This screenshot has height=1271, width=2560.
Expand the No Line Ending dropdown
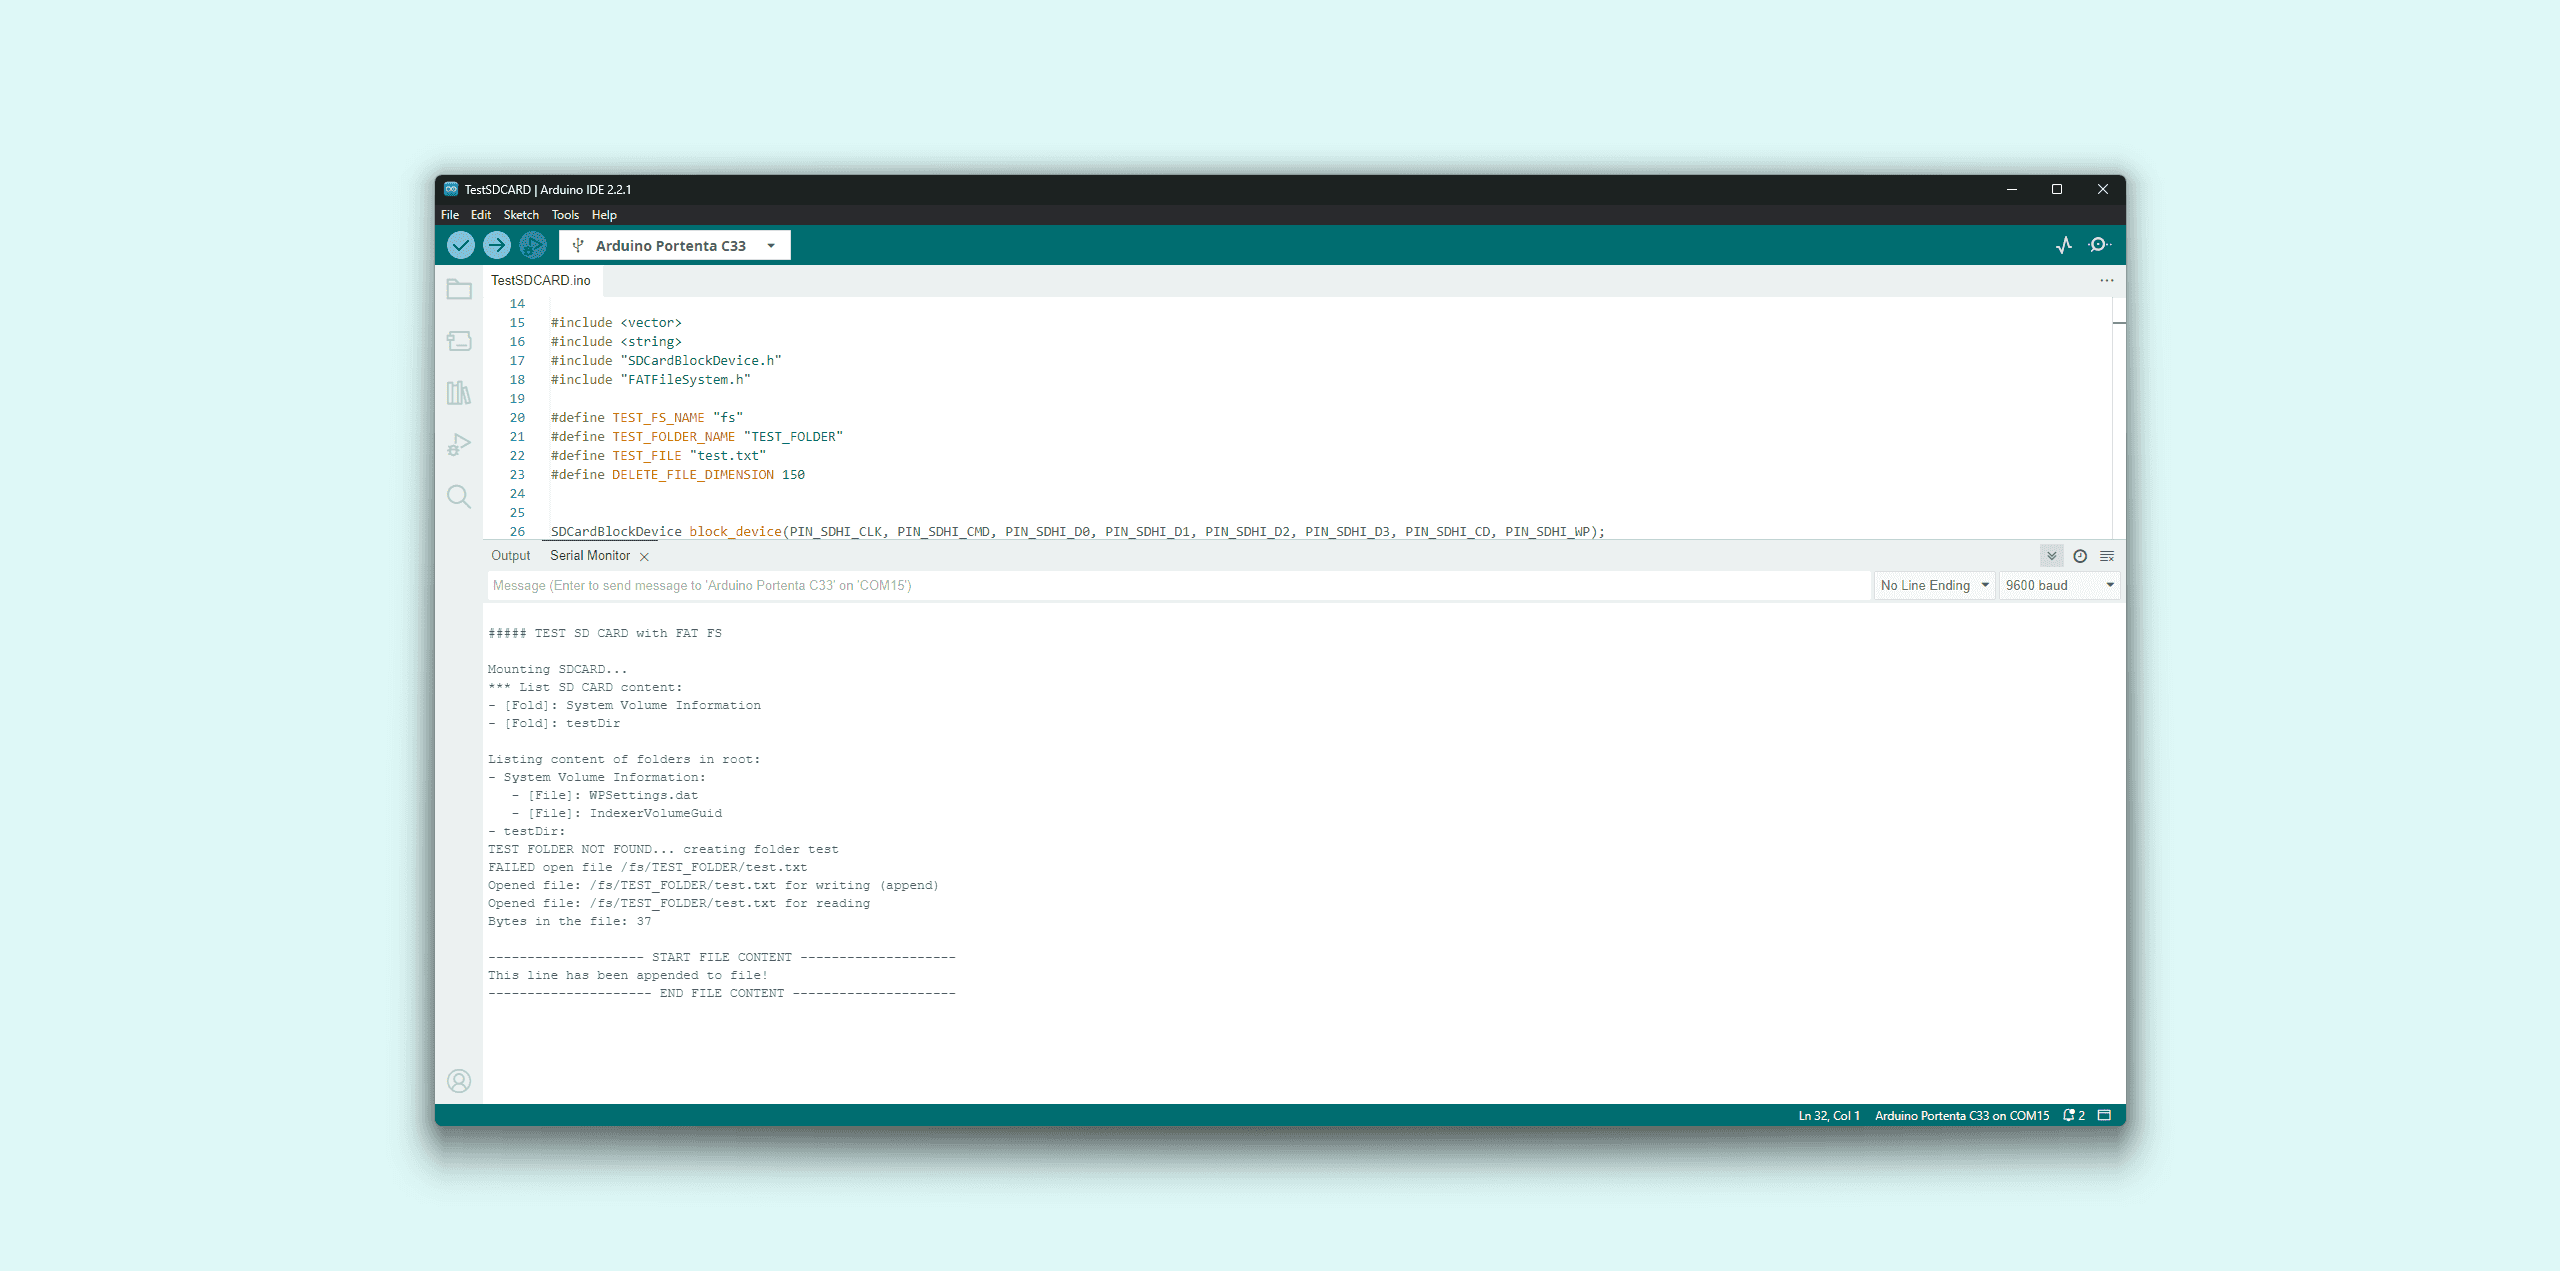pos(1934,585)
